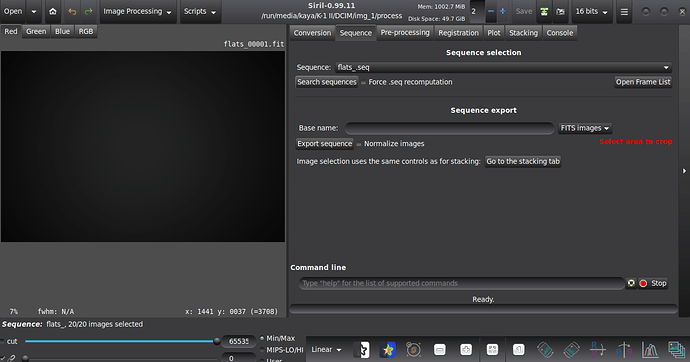Click the green save-as download icon
The width and height of the screenshot is (690, 362).
544,11
